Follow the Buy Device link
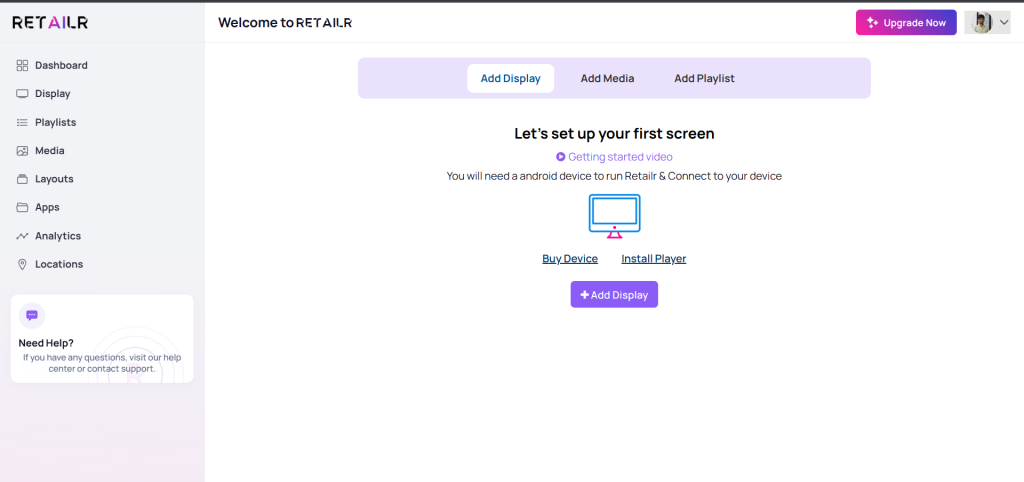The image size is (1024, 482). point(570,259)
